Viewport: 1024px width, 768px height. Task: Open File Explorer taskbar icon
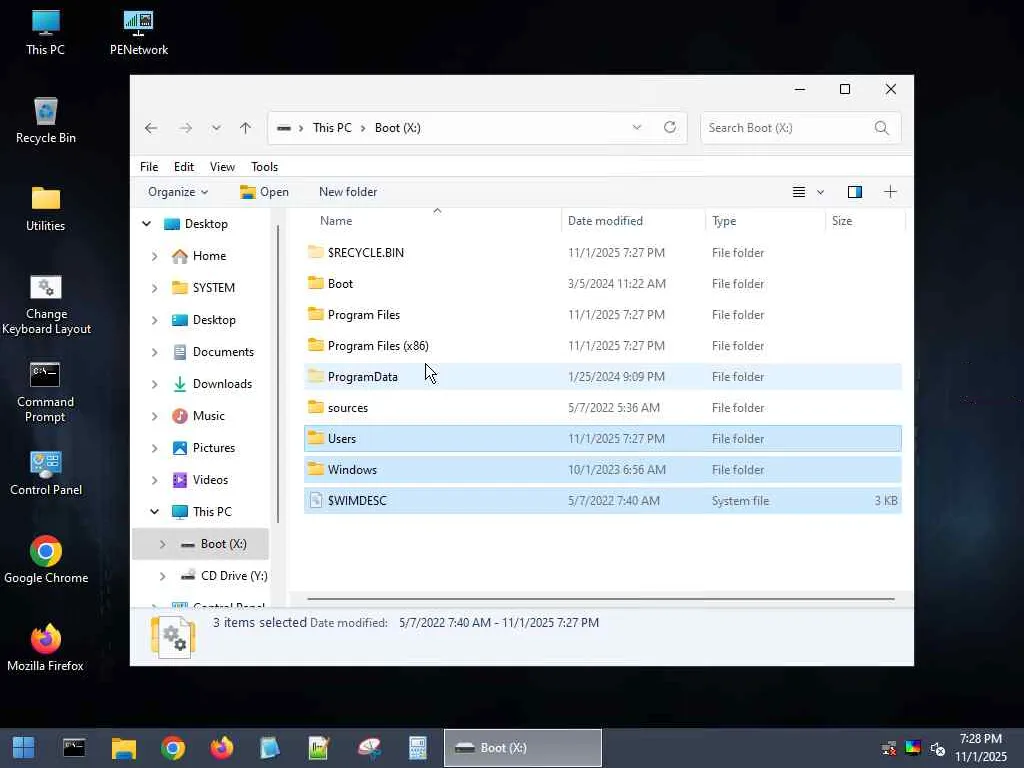pos(123,748)
